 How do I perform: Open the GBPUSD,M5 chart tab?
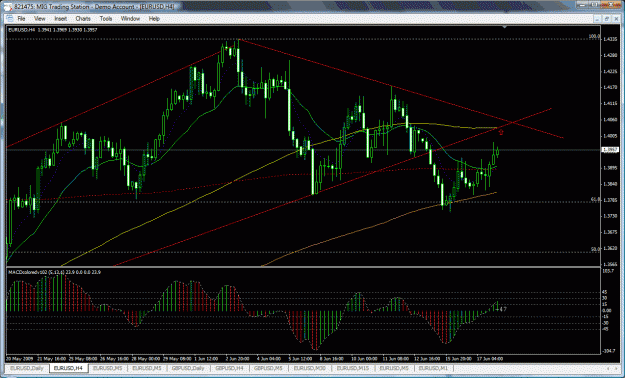click(x=268, y=368)
